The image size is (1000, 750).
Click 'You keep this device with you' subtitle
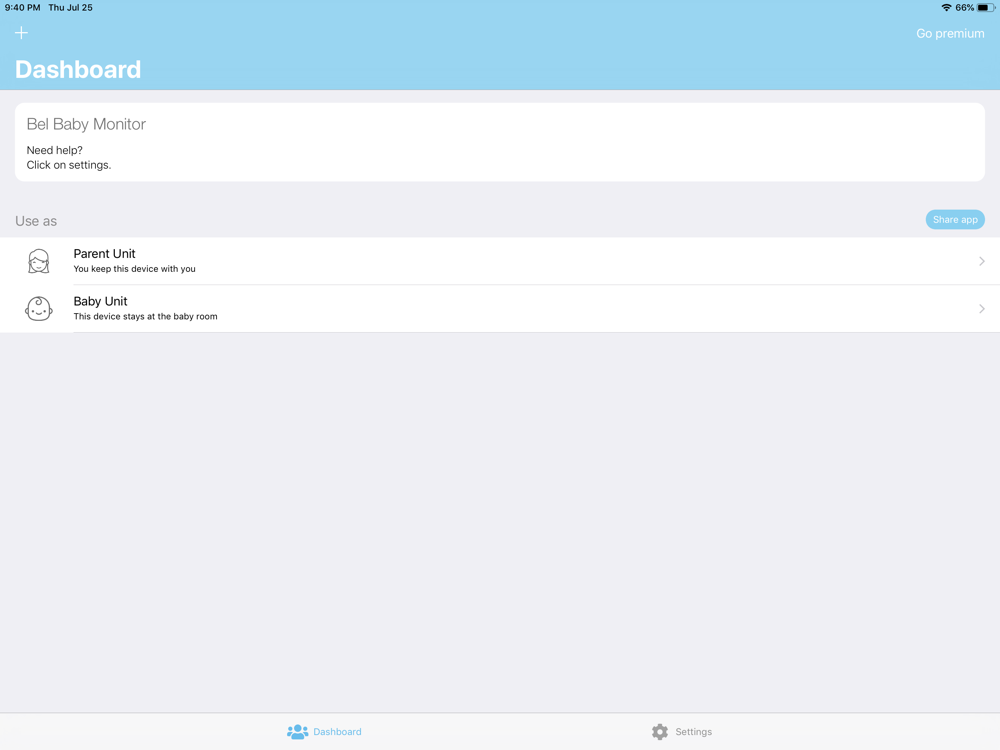[135, 268]
